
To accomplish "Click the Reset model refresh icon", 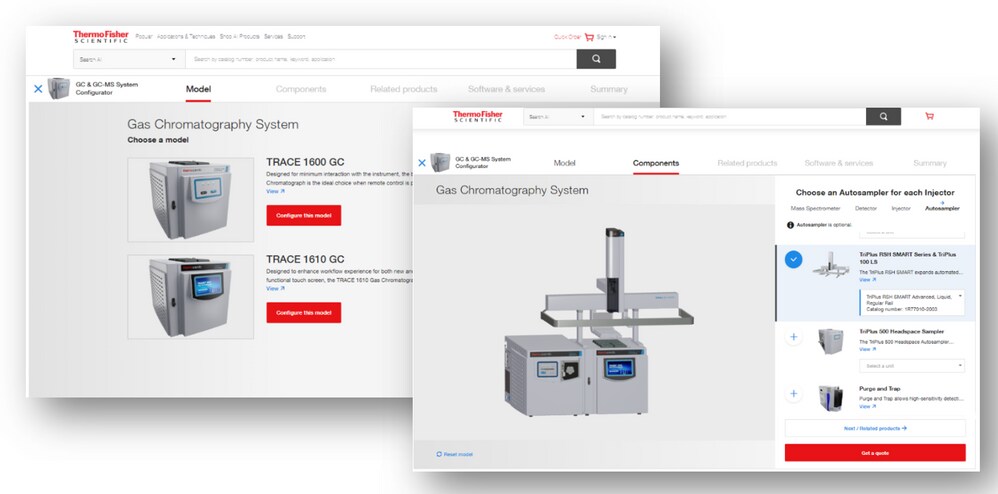I will click(x=439, y=454).
